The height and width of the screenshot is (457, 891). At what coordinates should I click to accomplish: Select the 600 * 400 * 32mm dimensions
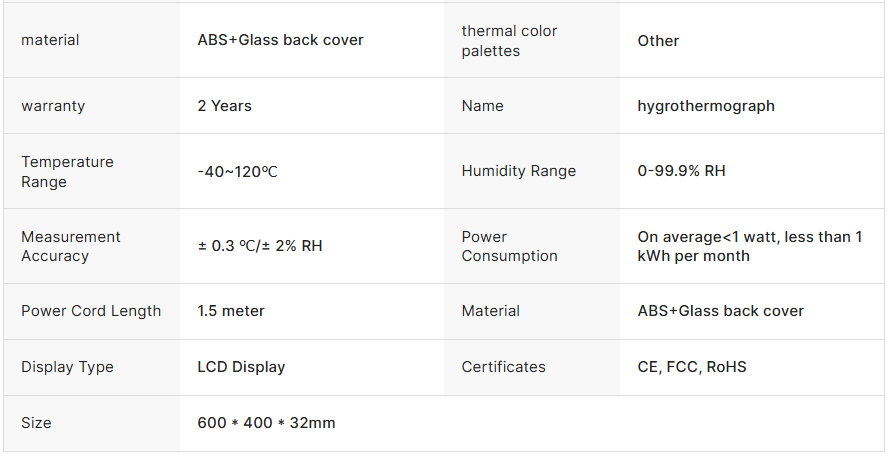(266, 423)
